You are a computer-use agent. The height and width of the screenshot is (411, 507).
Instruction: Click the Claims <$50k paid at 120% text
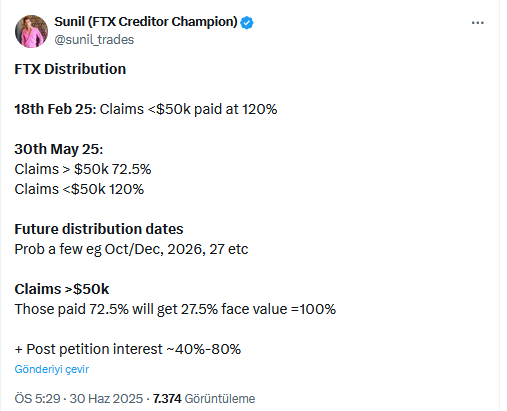[188, 109]
